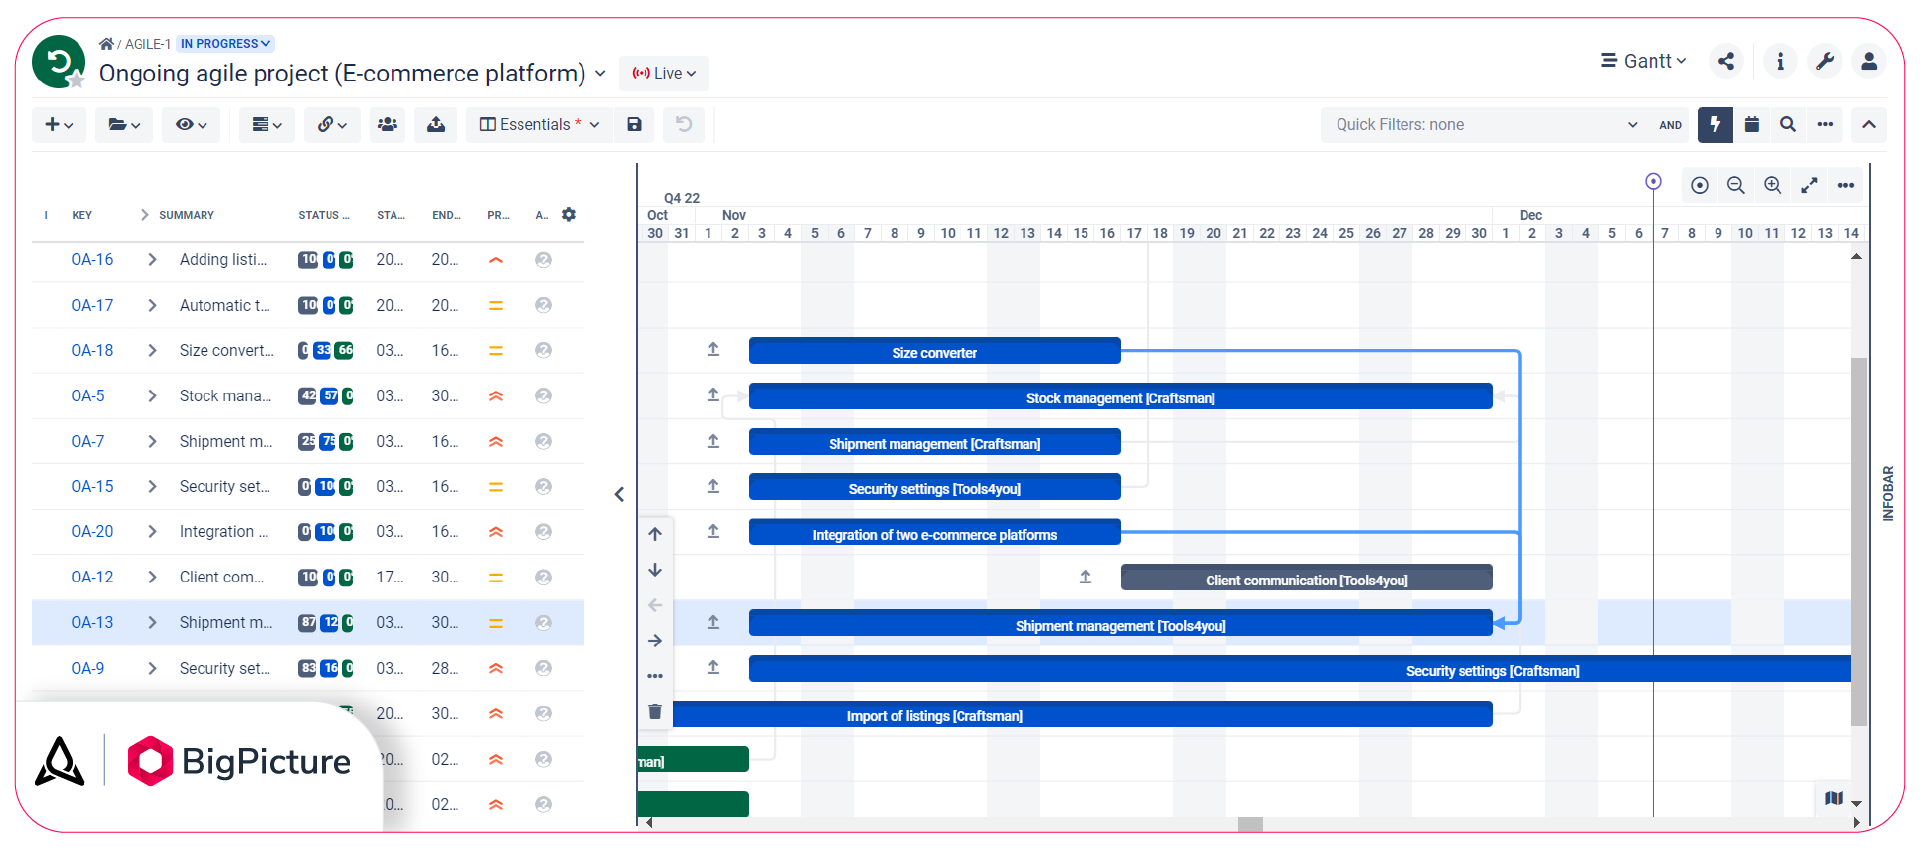Open the OA-13 issue key link
Screen dimensions: 1920x850
[92, 622]
